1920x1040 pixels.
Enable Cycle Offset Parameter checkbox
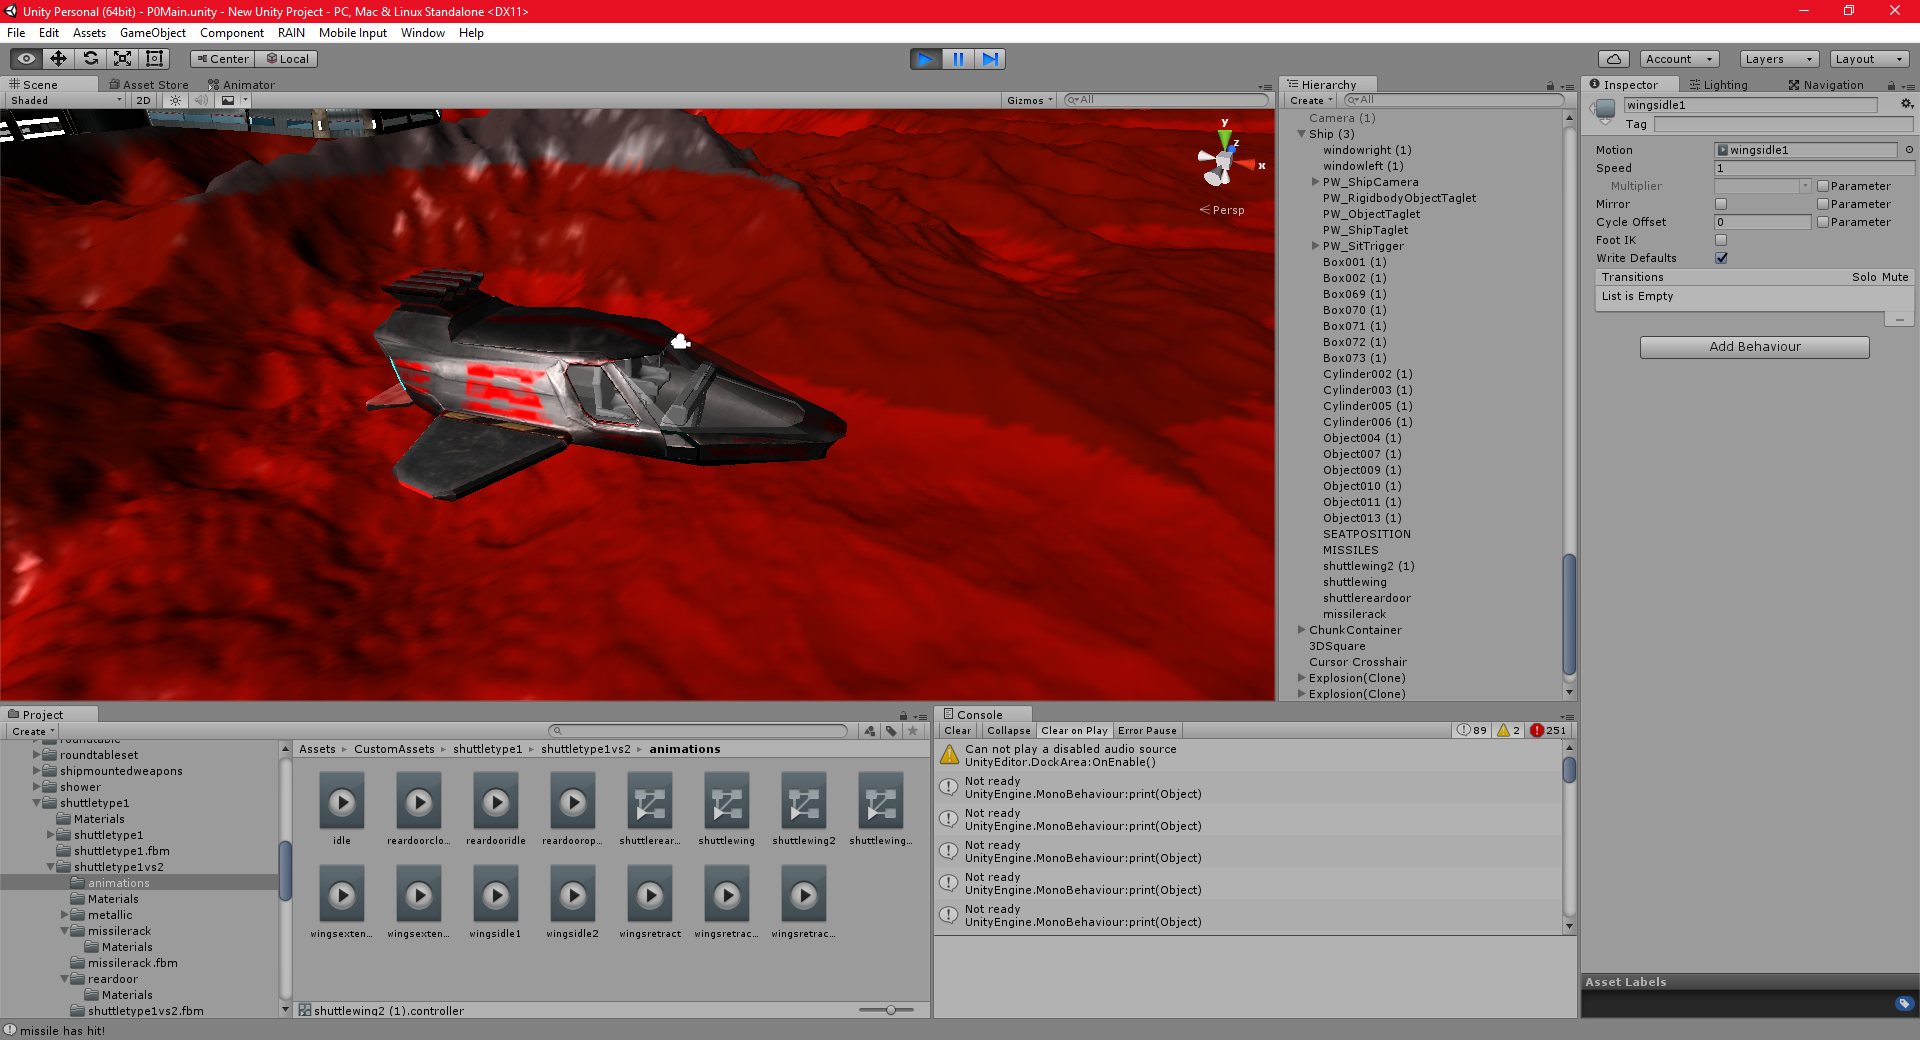1823,222
